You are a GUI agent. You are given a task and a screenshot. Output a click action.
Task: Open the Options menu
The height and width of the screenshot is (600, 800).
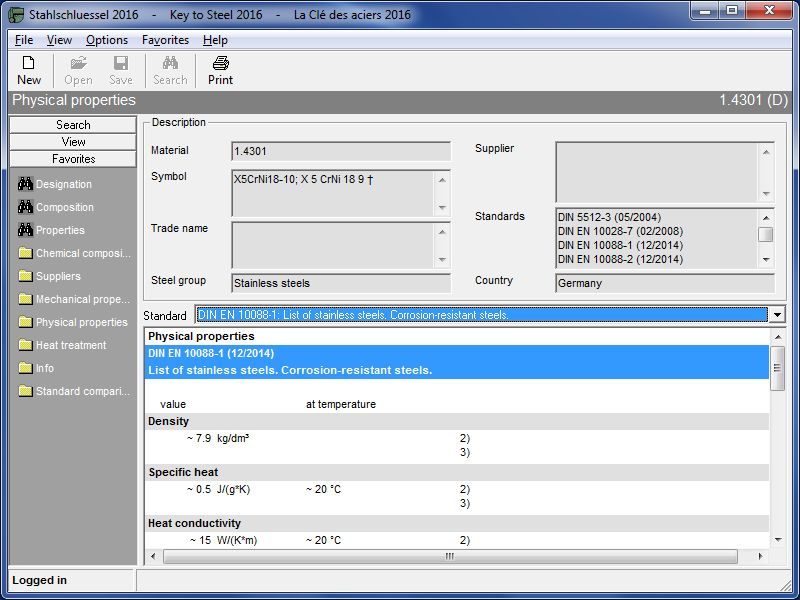(x=107, y=40)
